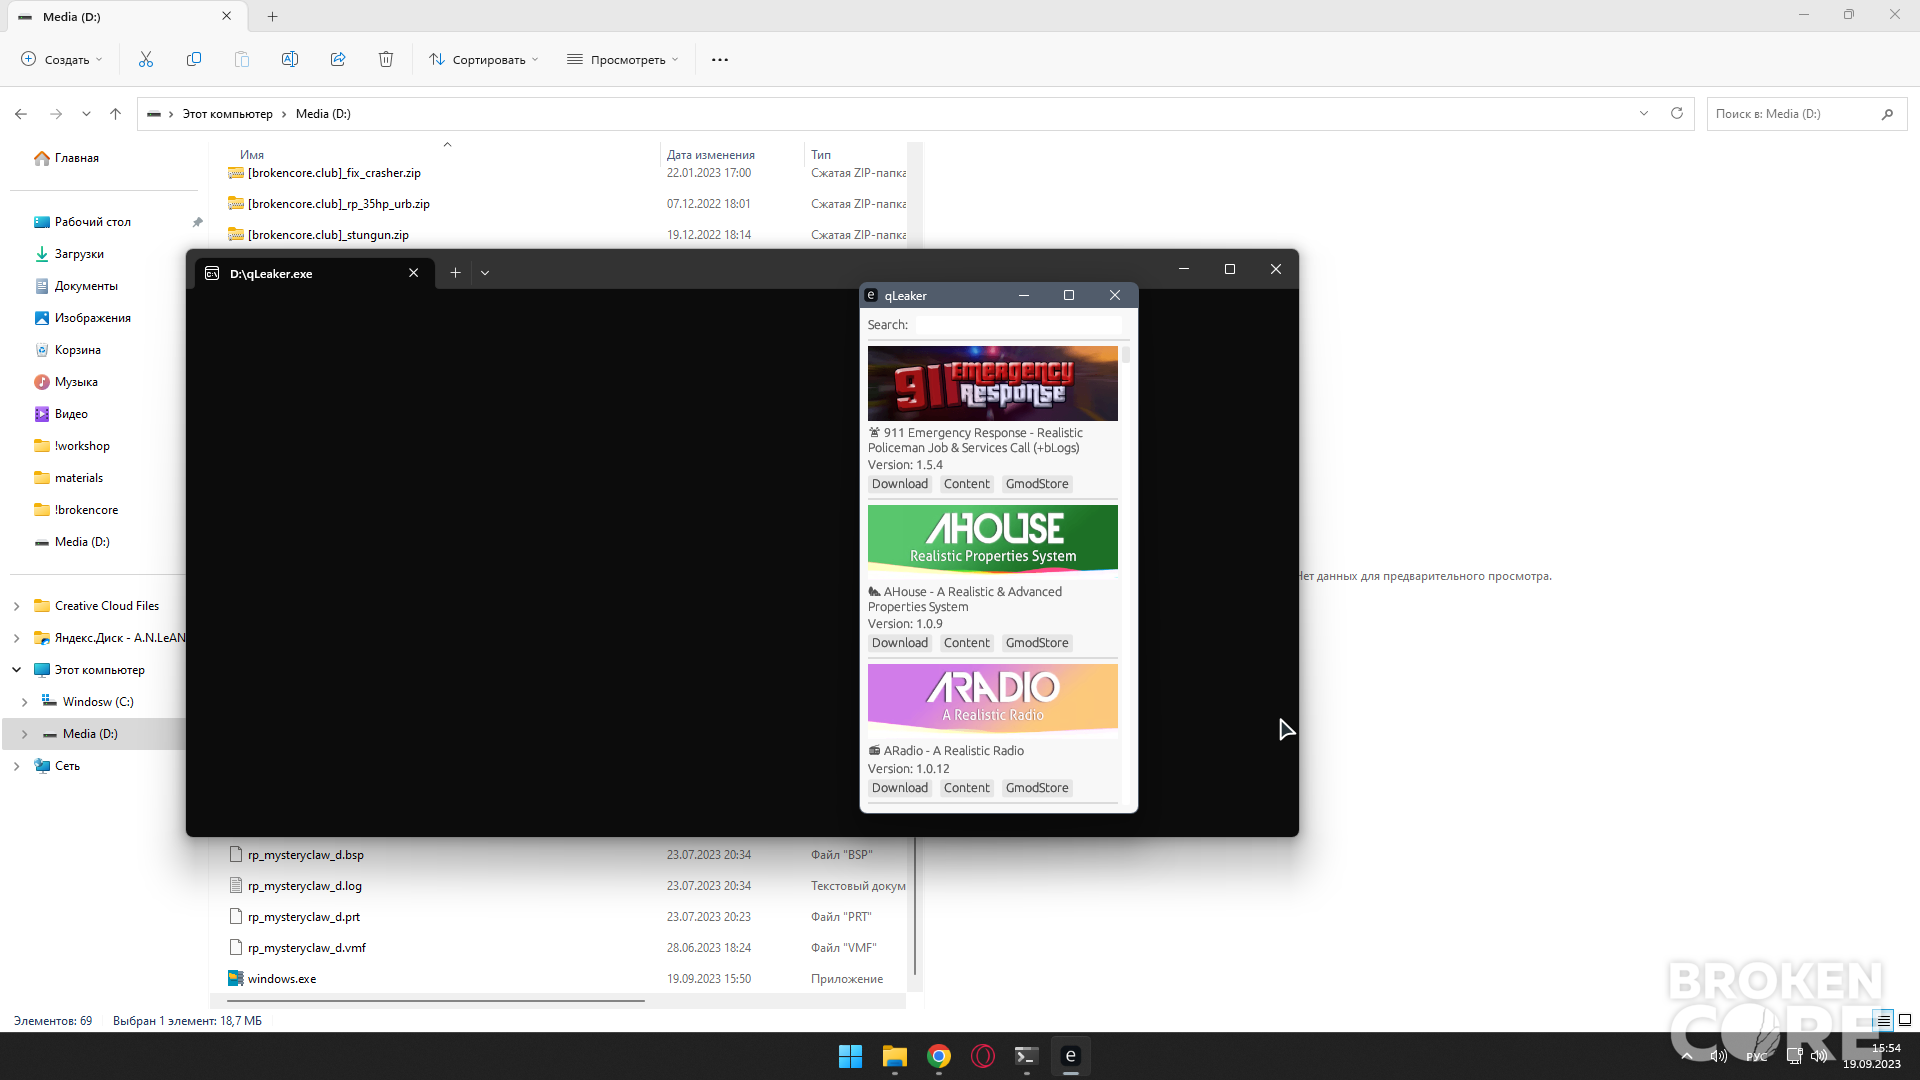The width and height of the screenshot is (1920, 1080).
Task: Open GmodStore for ARadio
Action: (x=1037, y=788)
